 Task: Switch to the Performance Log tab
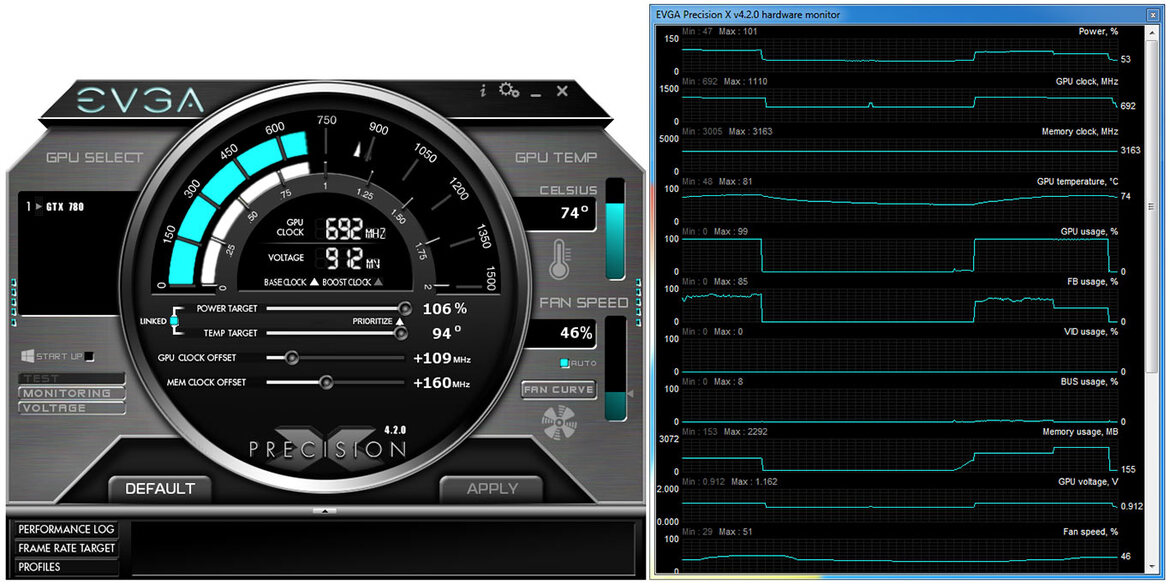click(66, 530)
